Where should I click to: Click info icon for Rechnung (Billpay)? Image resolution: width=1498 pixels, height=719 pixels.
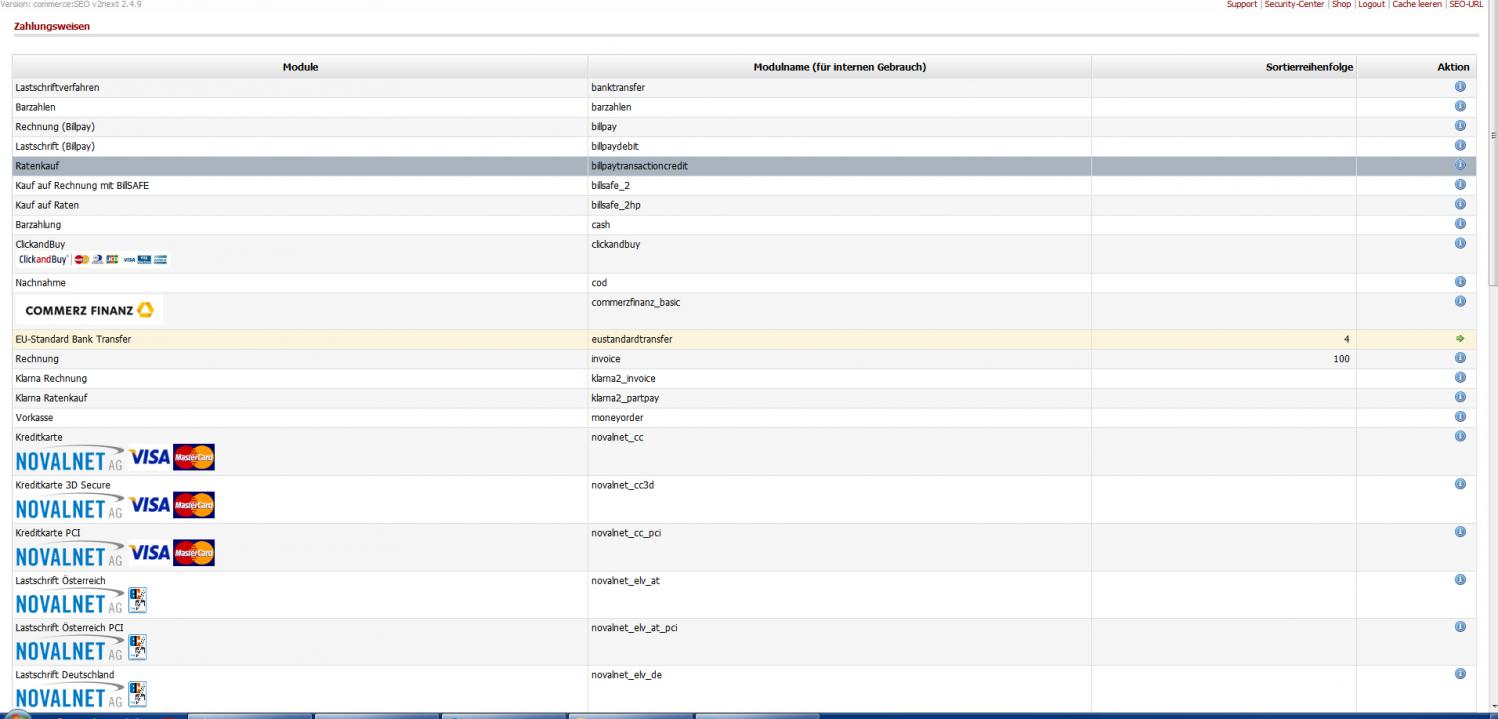pos(1459,126)
